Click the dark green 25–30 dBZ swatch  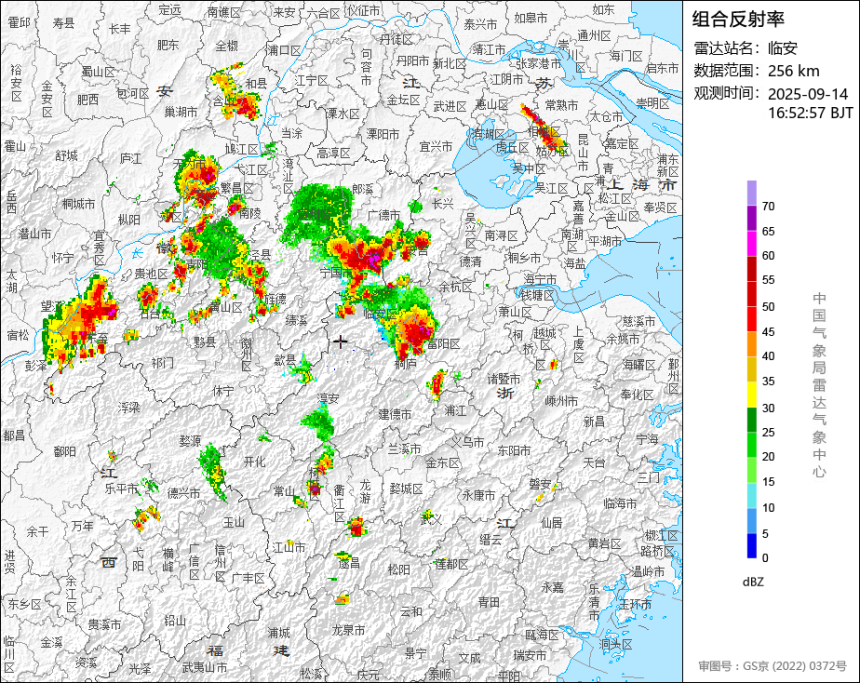(x=752, y=420)
